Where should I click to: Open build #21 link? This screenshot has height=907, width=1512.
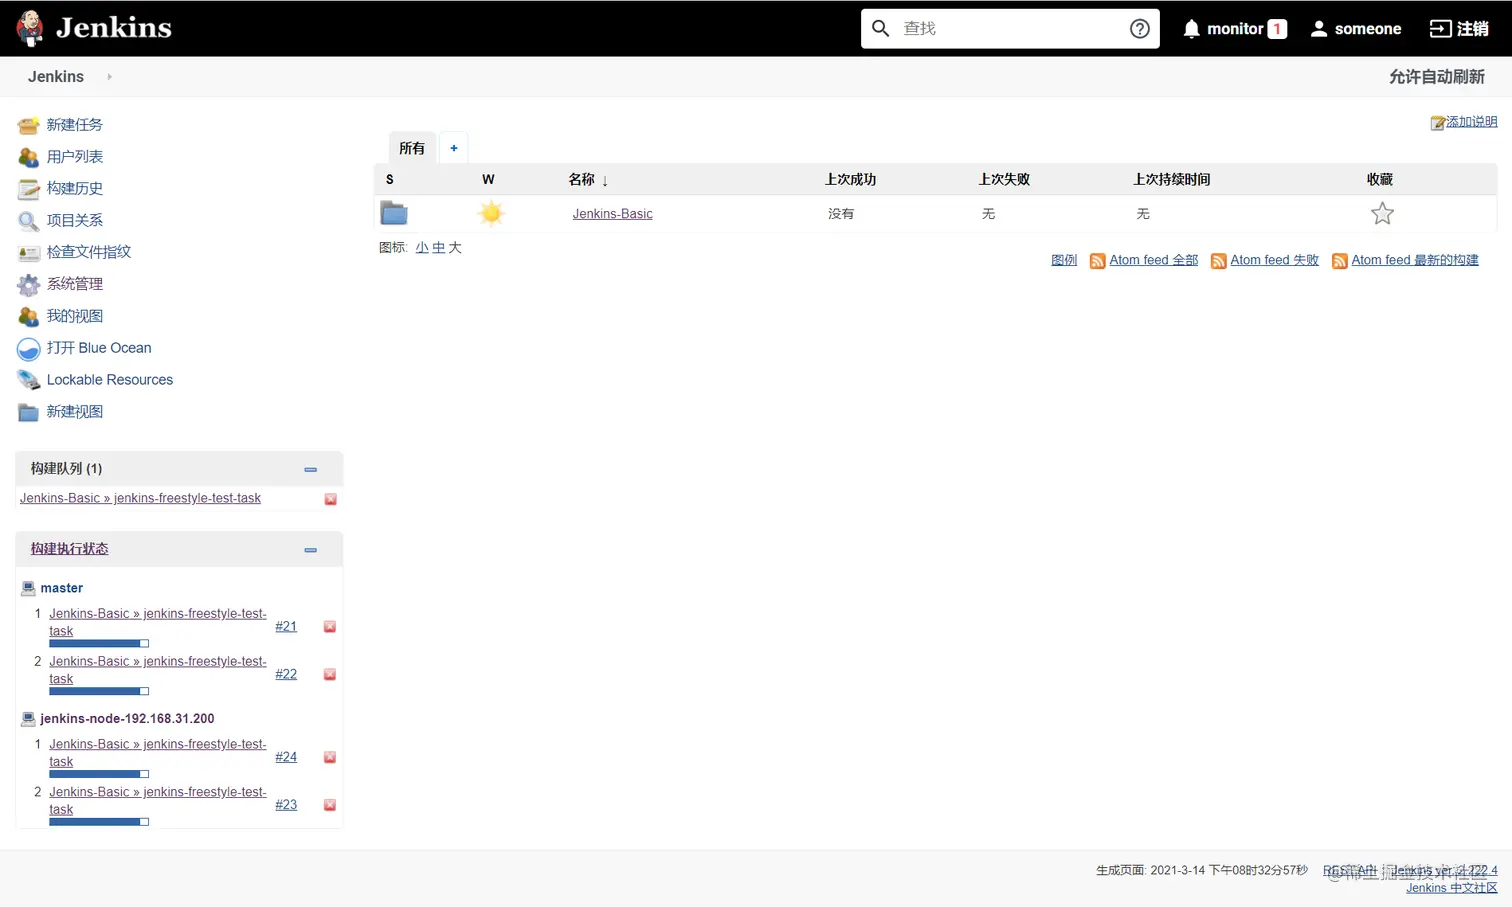286,627
